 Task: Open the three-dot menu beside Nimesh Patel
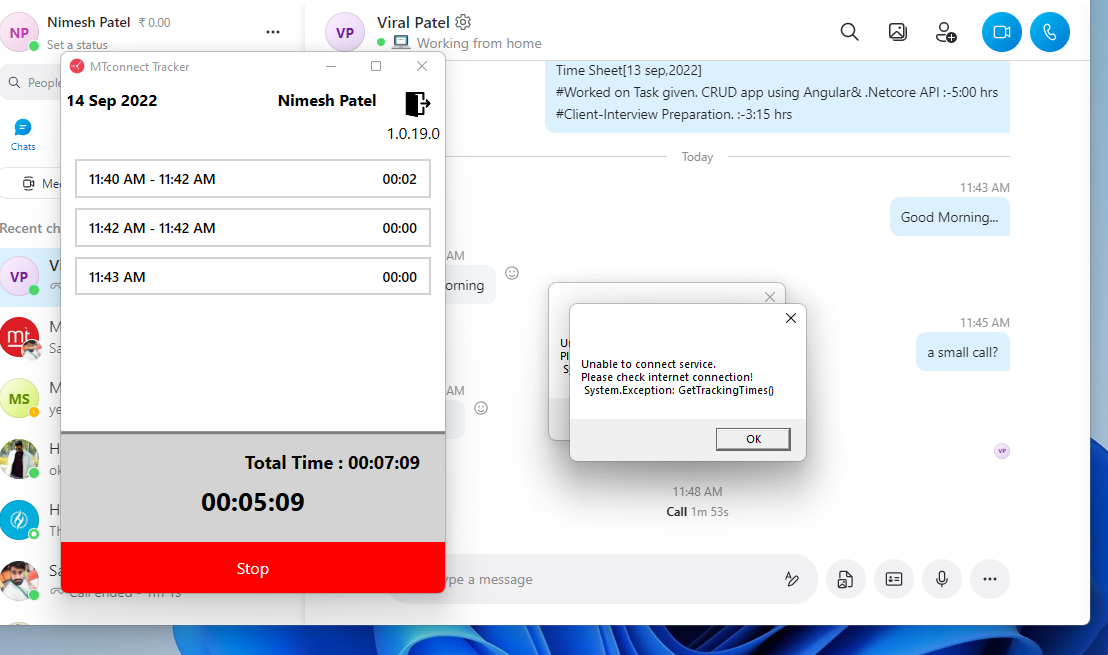click(273, 32)
